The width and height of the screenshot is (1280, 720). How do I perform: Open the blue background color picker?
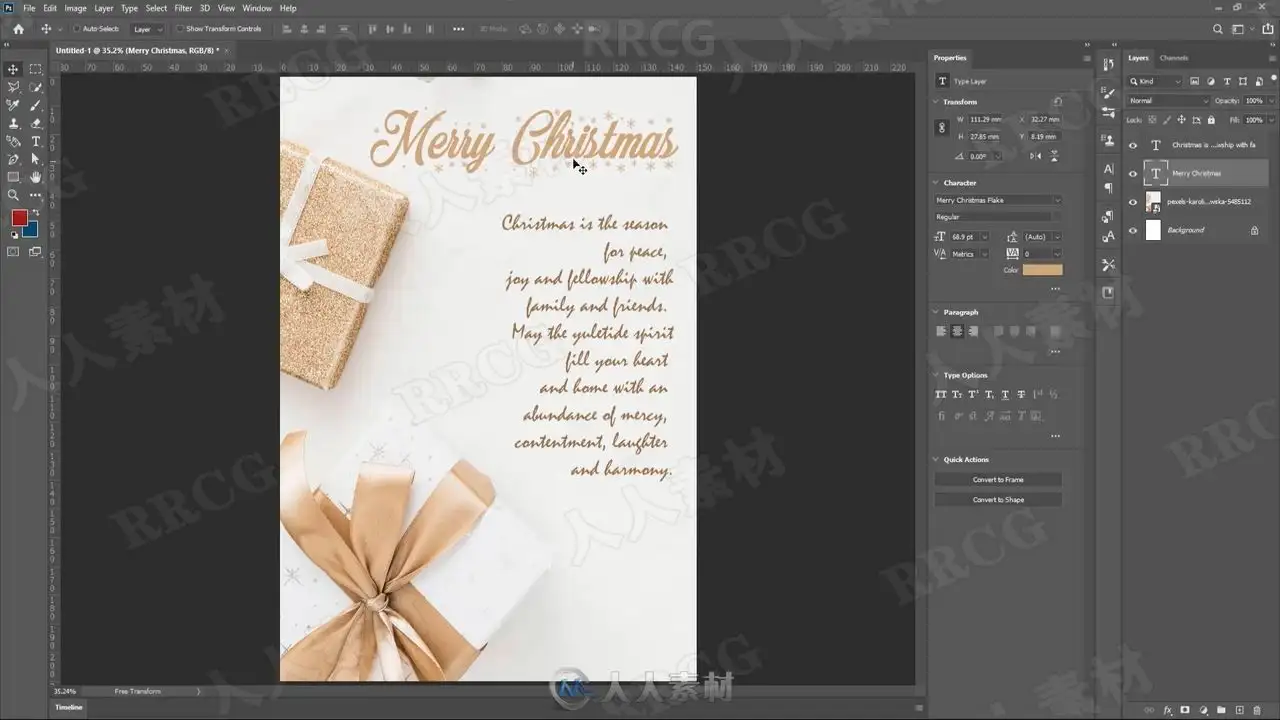pyautogui.click(x=32, y=231)
